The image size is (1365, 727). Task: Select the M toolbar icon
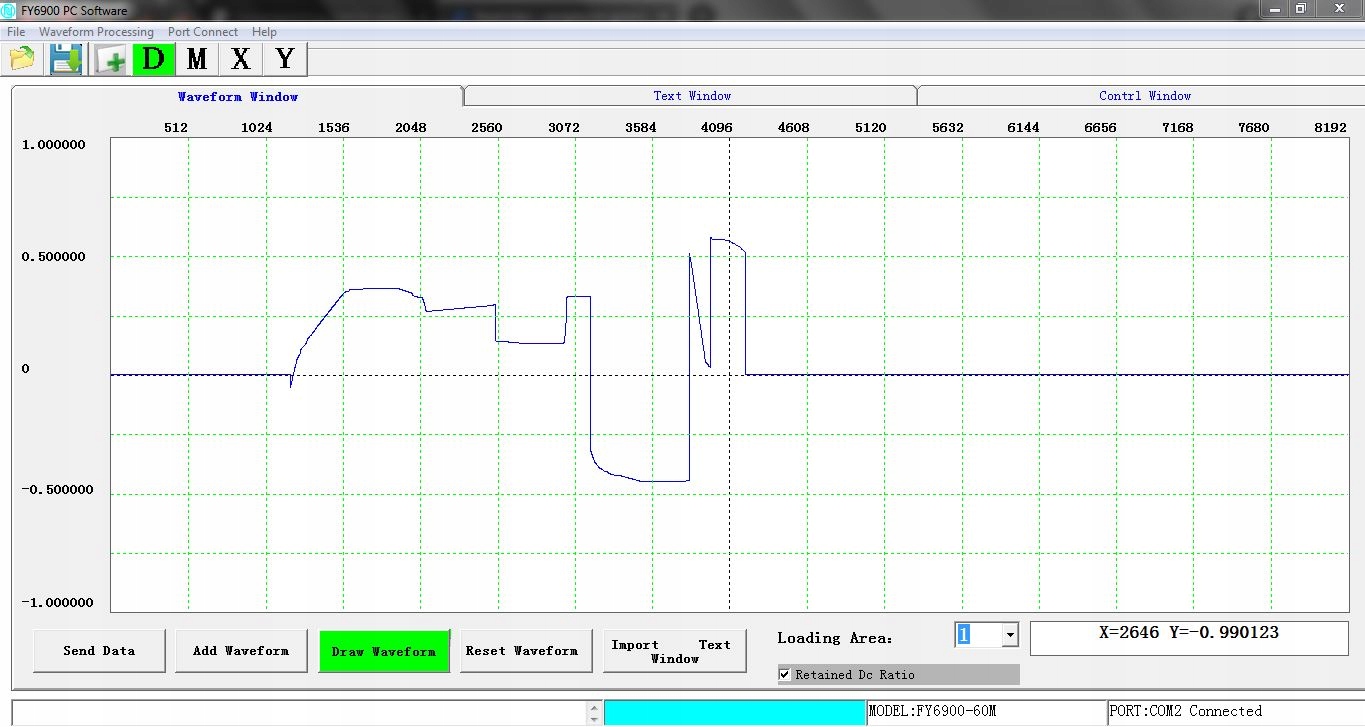click(197, 59)
